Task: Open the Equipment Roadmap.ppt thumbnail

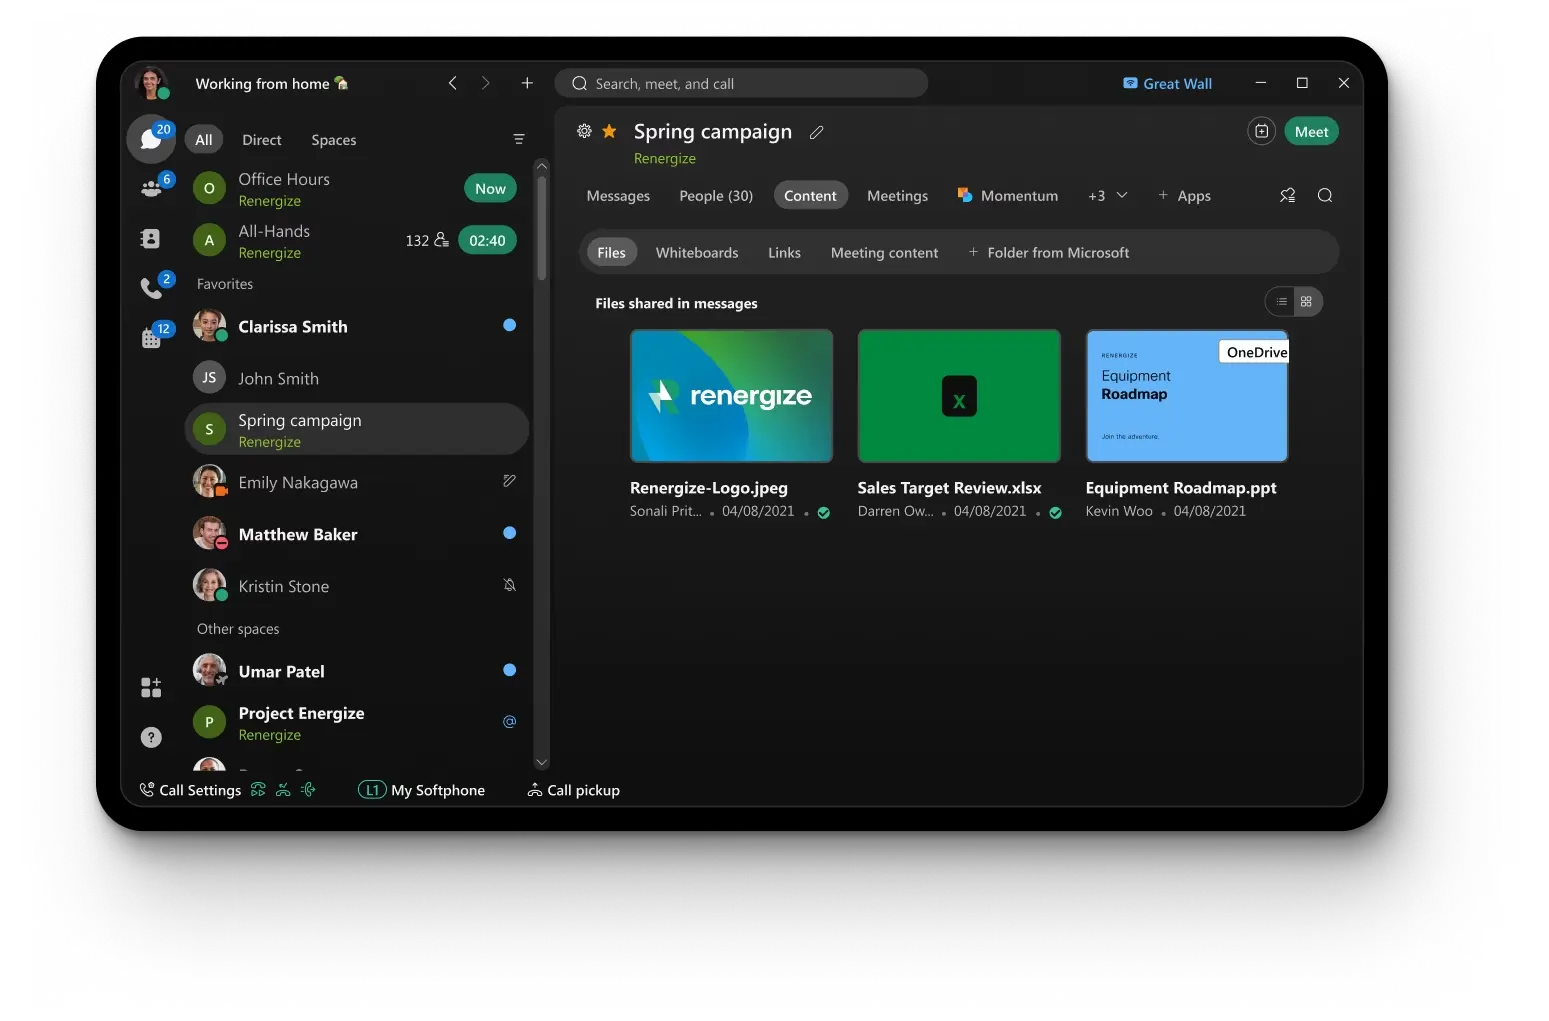Action: click(1187, 396)
